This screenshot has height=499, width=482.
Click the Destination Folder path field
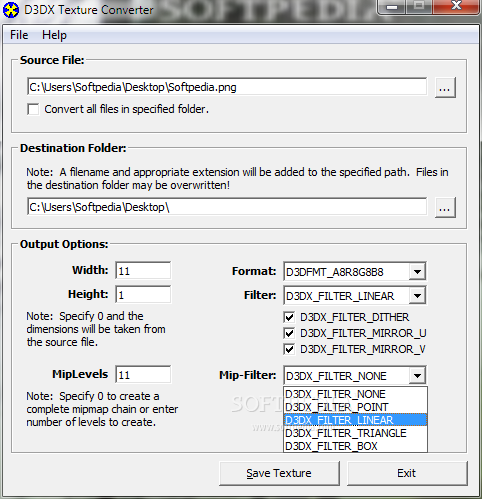(x=227, y=207)
